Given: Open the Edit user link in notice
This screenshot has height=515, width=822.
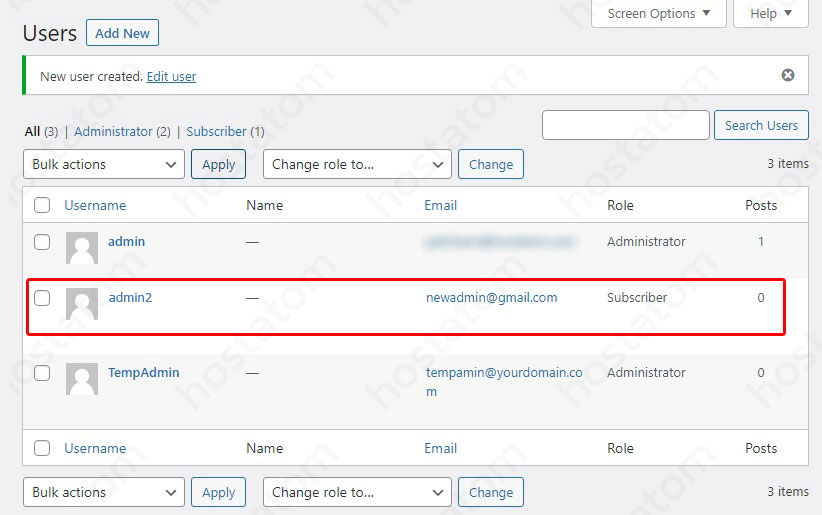Looking at the screenshot, I should pos(171,76).
